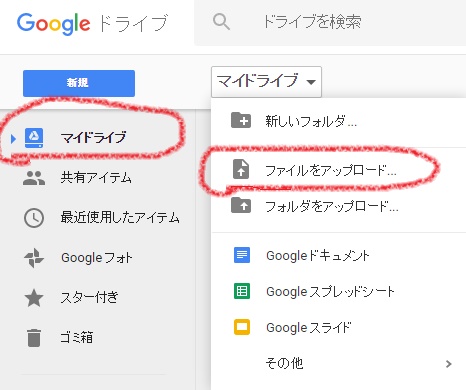Open the マイドライブ dropdown button

click(266, 82)
